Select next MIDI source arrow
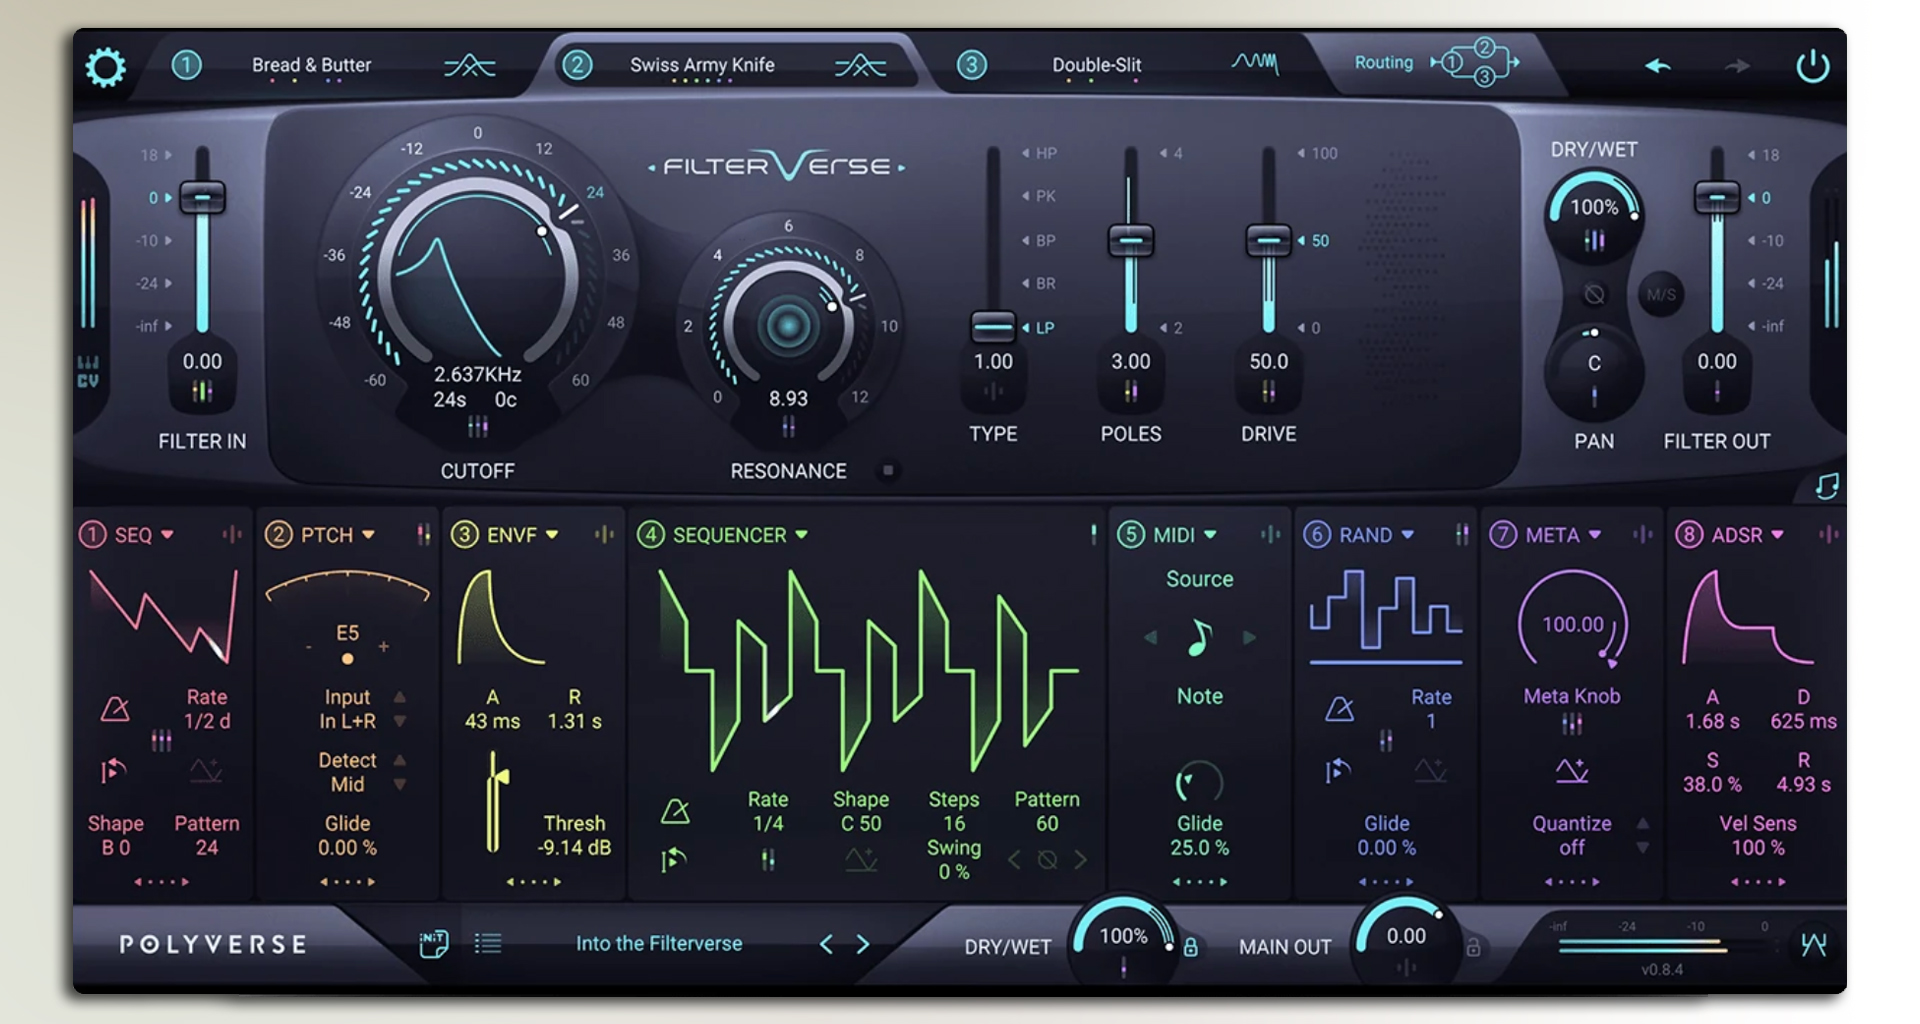 (1249, 637)
